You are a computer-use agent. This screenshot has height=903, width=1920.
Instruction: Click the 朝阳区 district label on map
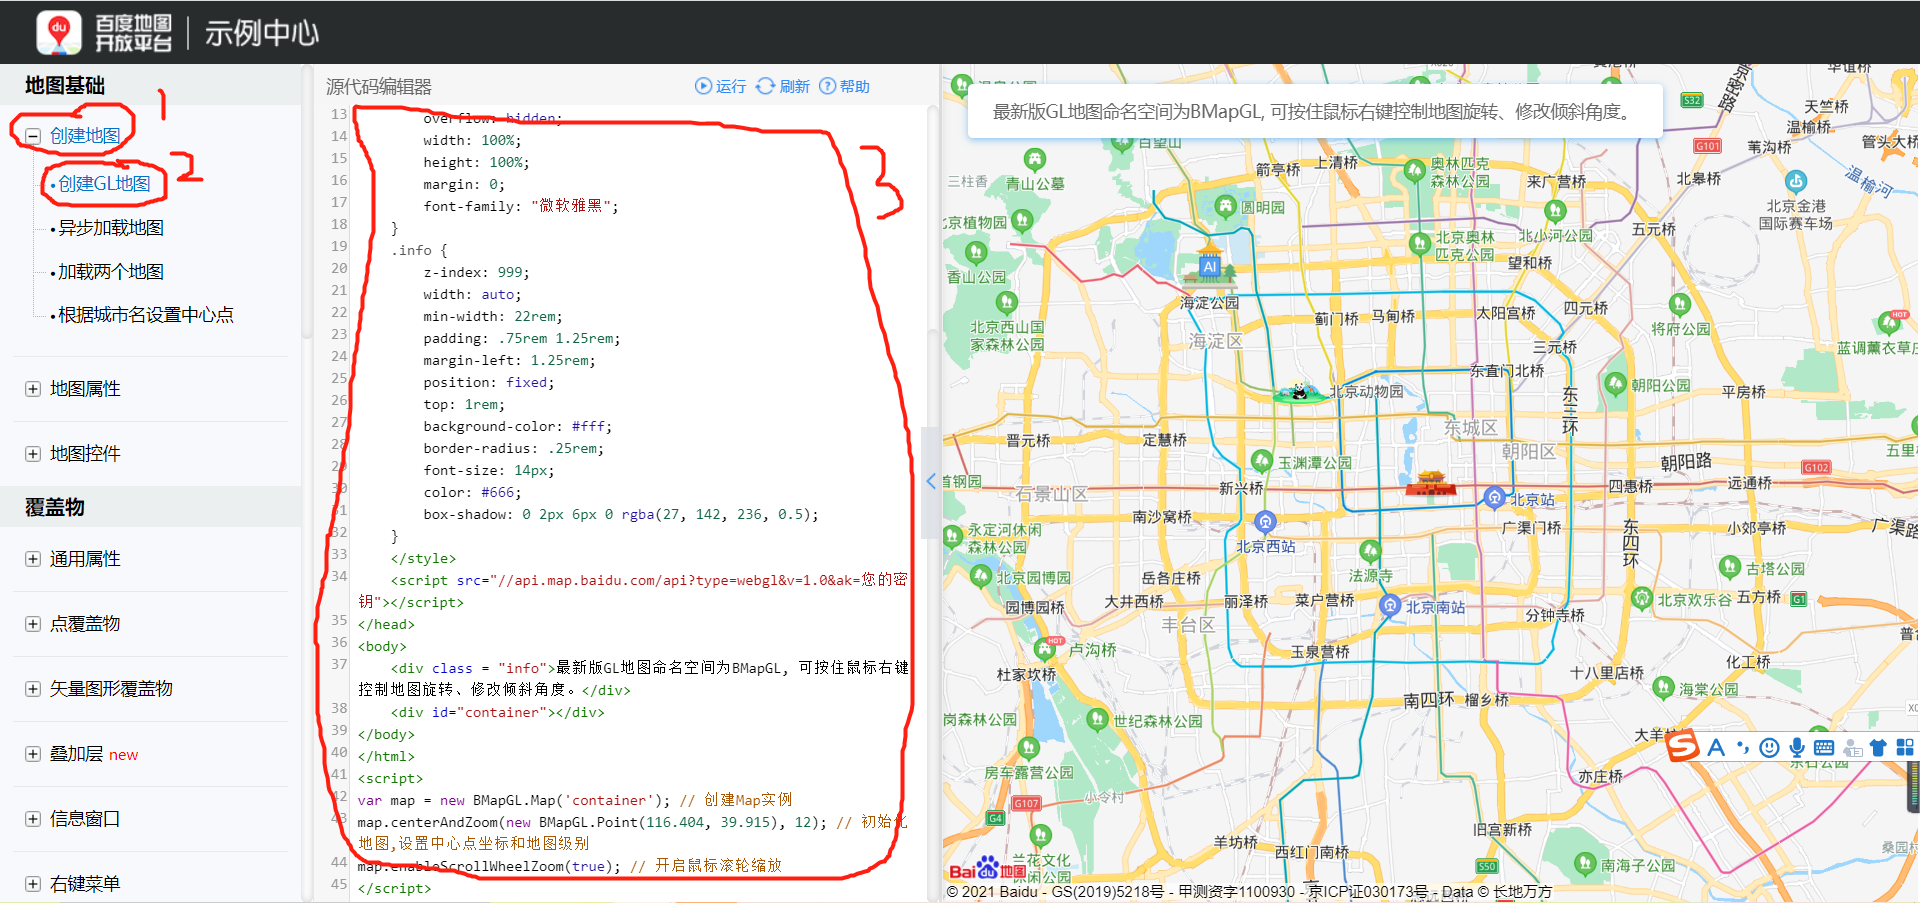[1528, 452]
